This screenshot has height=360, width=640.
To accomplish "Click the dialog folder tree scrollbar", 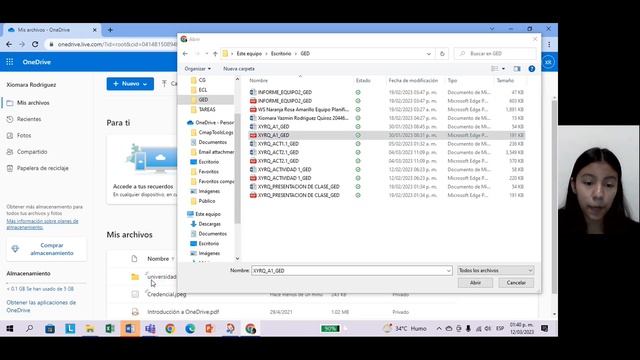I will (237, 169).
